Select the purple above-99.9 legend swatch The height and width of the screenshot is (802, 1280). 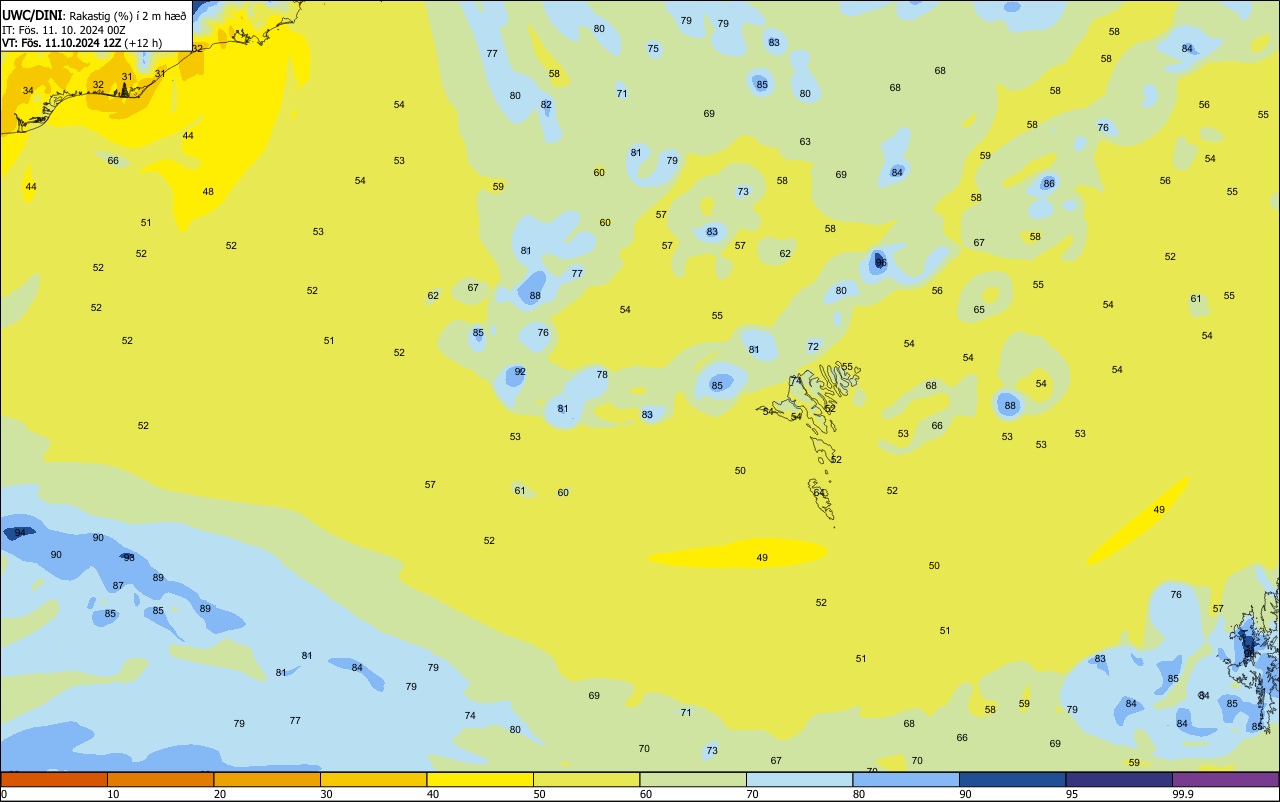1225,779
